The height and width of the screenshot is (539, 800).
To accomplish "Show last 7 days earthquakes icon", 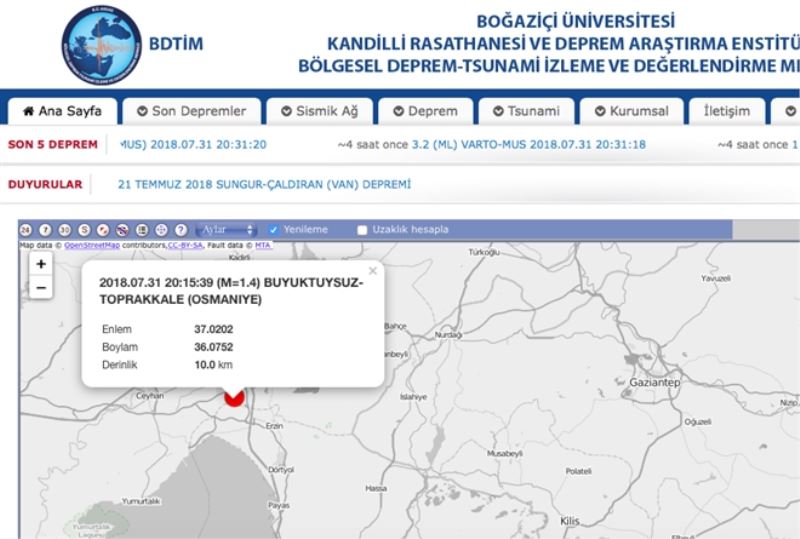I will 45,230.
